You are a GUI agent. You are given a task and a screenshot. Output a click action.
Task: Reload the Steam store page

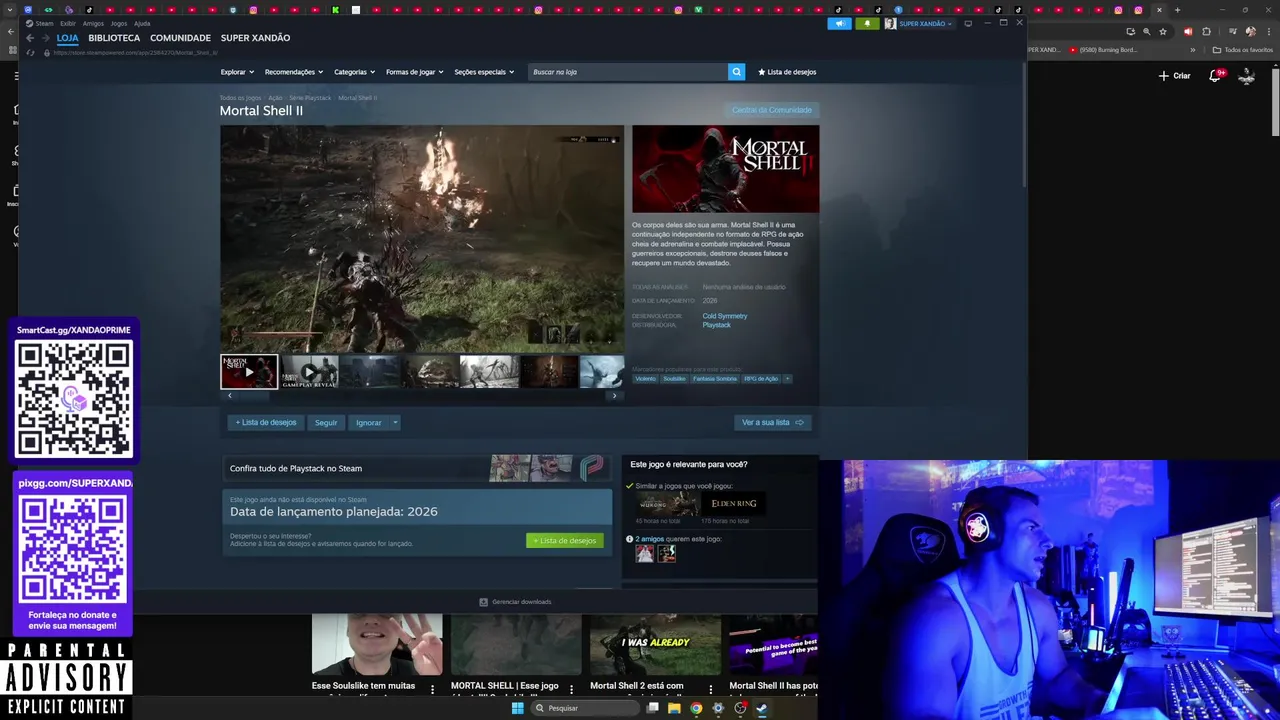30,52
